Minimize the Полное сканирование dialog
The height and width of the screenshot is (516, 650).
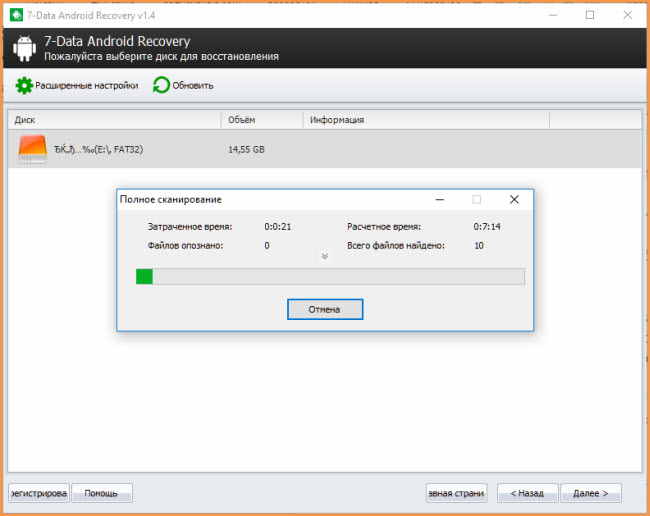[440, 200]
